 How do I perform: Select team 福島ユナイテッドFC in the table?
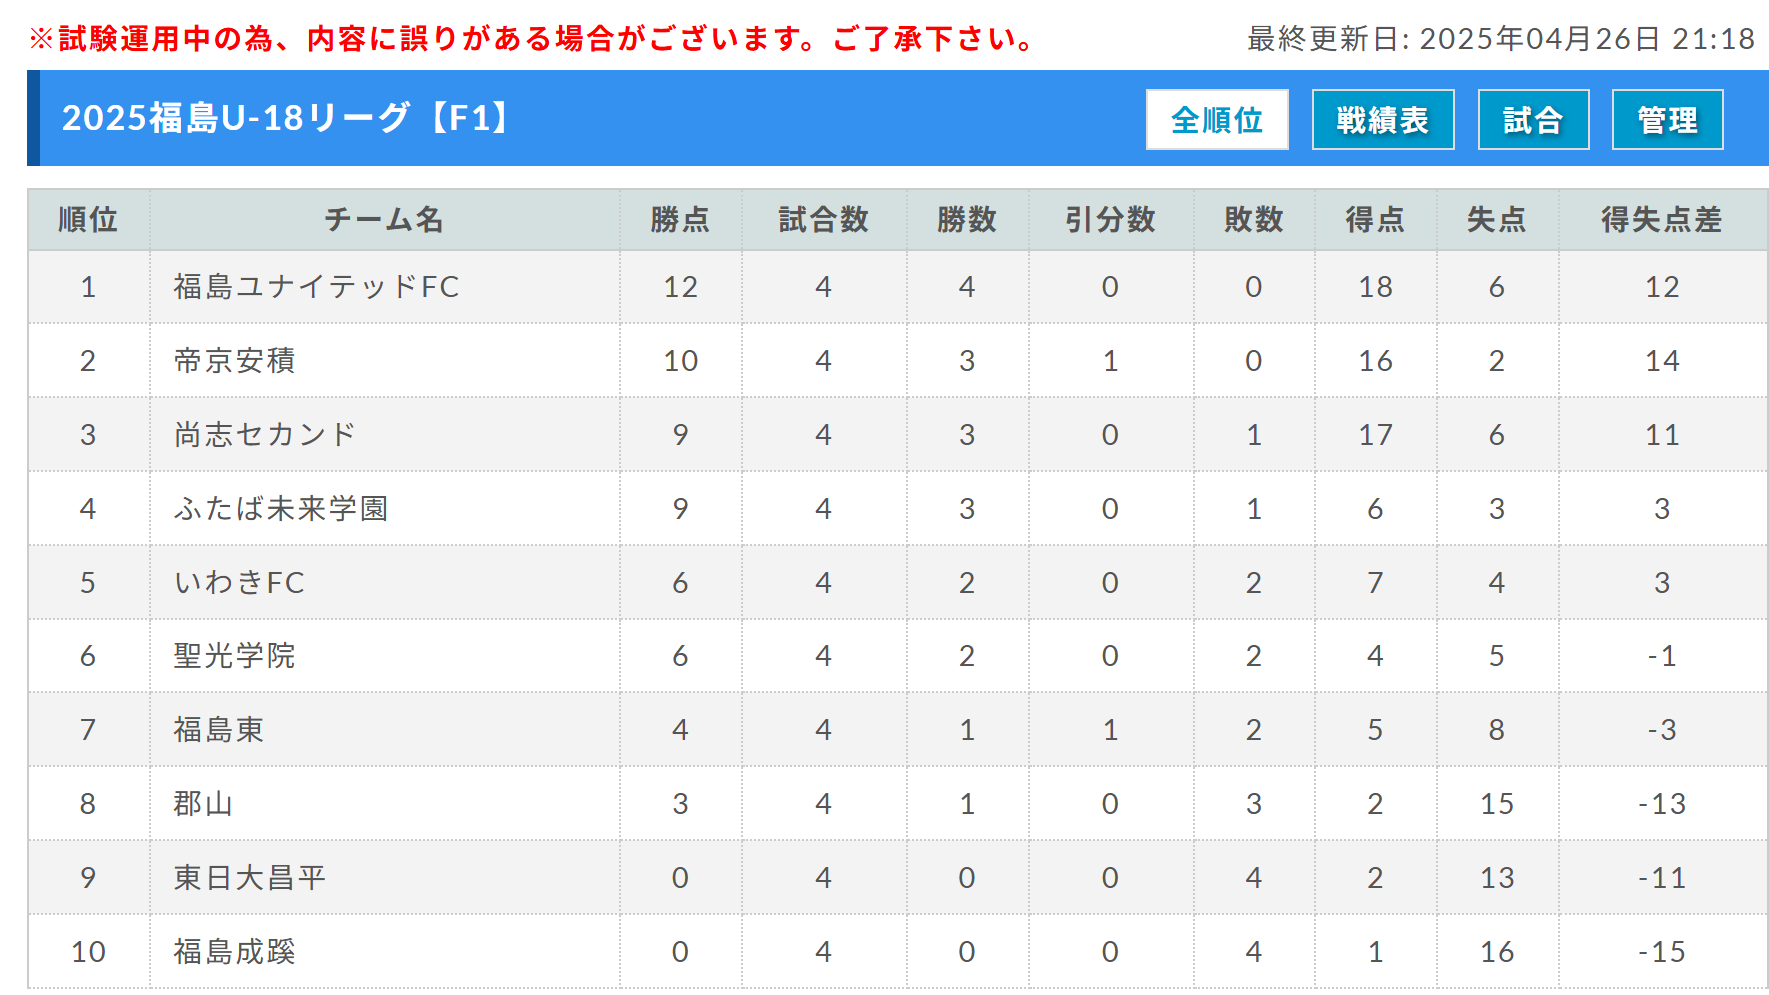(316, 287)
